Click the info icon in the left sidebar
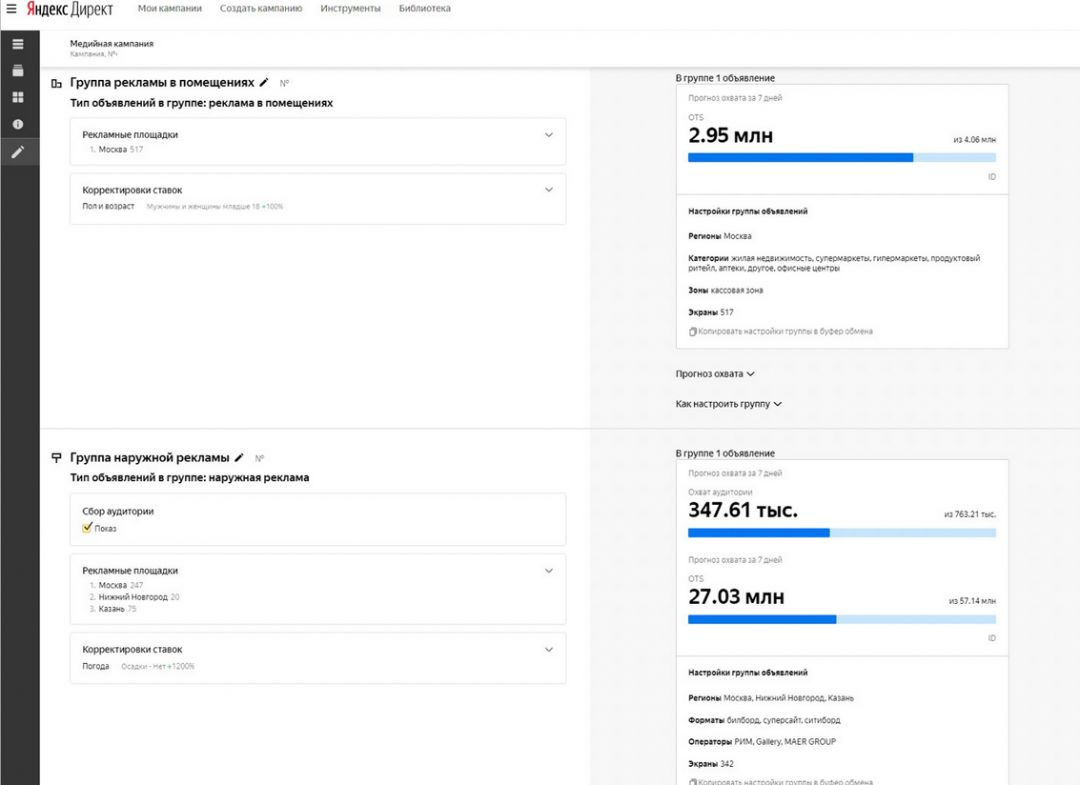The image size is (1080, 785). click(x=17, y=125)
